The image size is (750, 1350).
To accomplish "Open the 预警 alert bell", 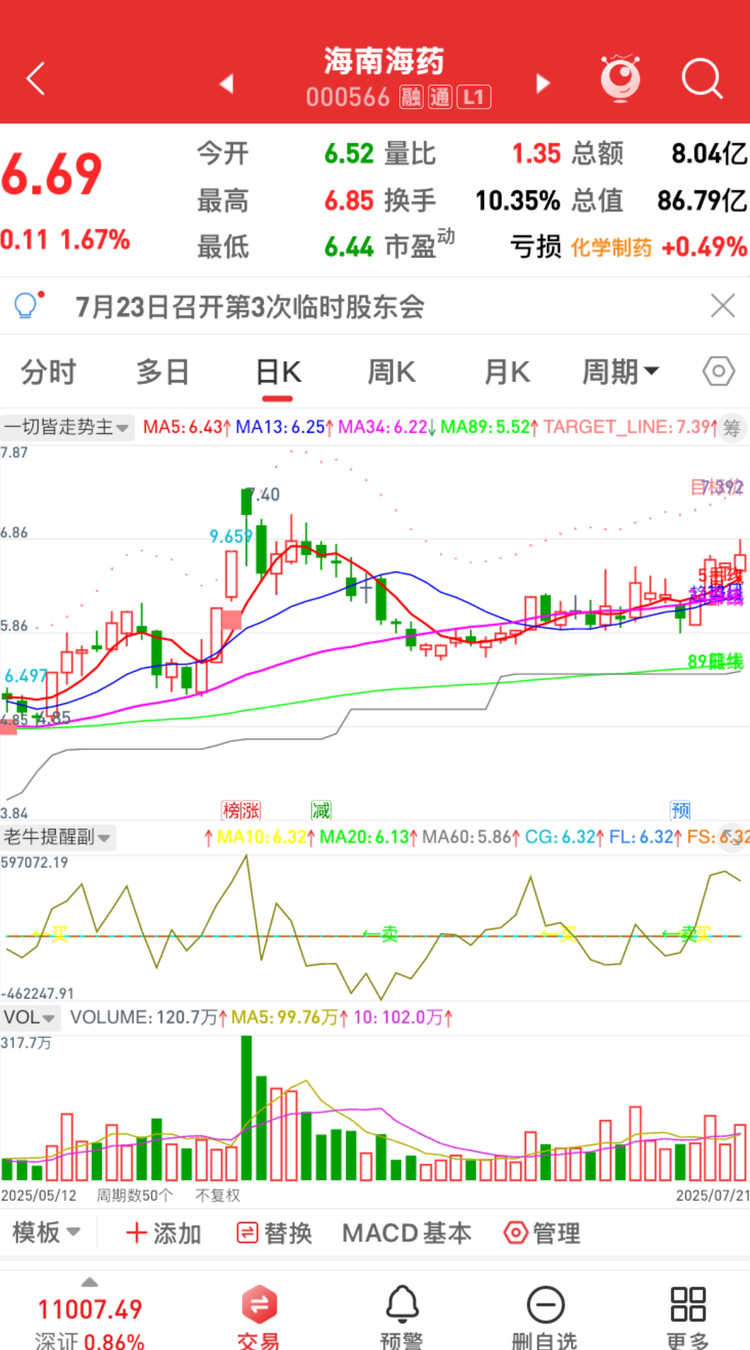I will (402, 1316).
